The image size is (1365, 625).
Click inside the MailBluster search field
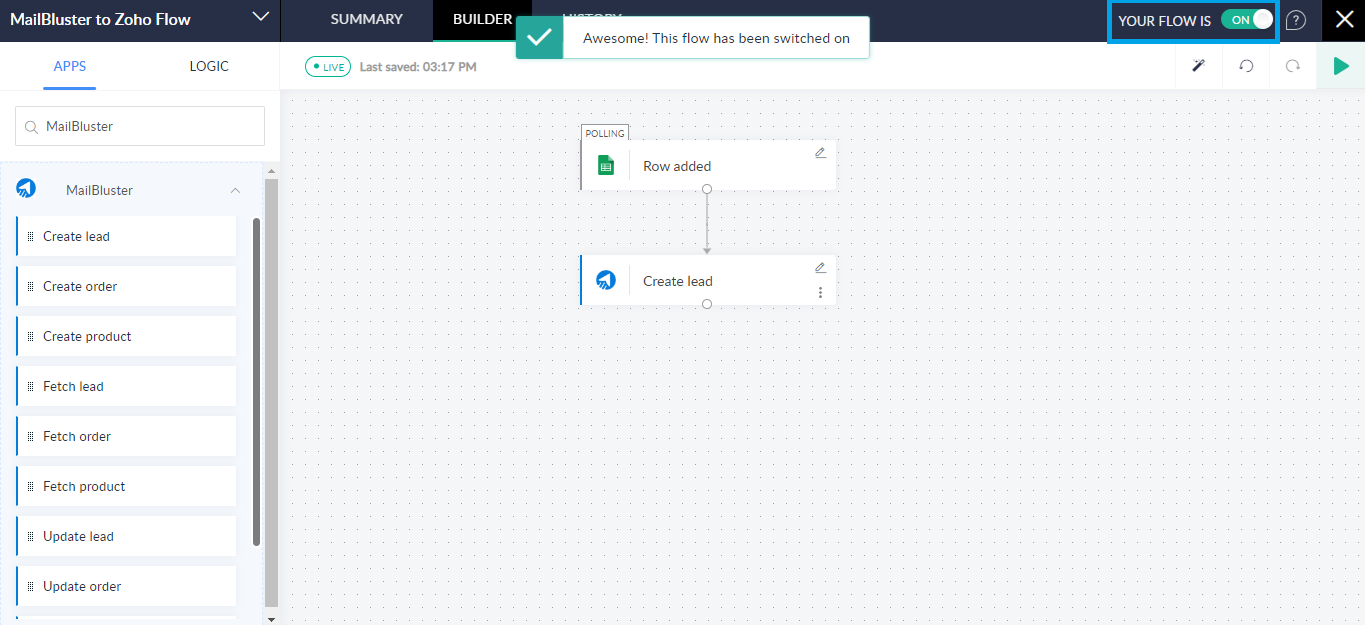(139, 126)
